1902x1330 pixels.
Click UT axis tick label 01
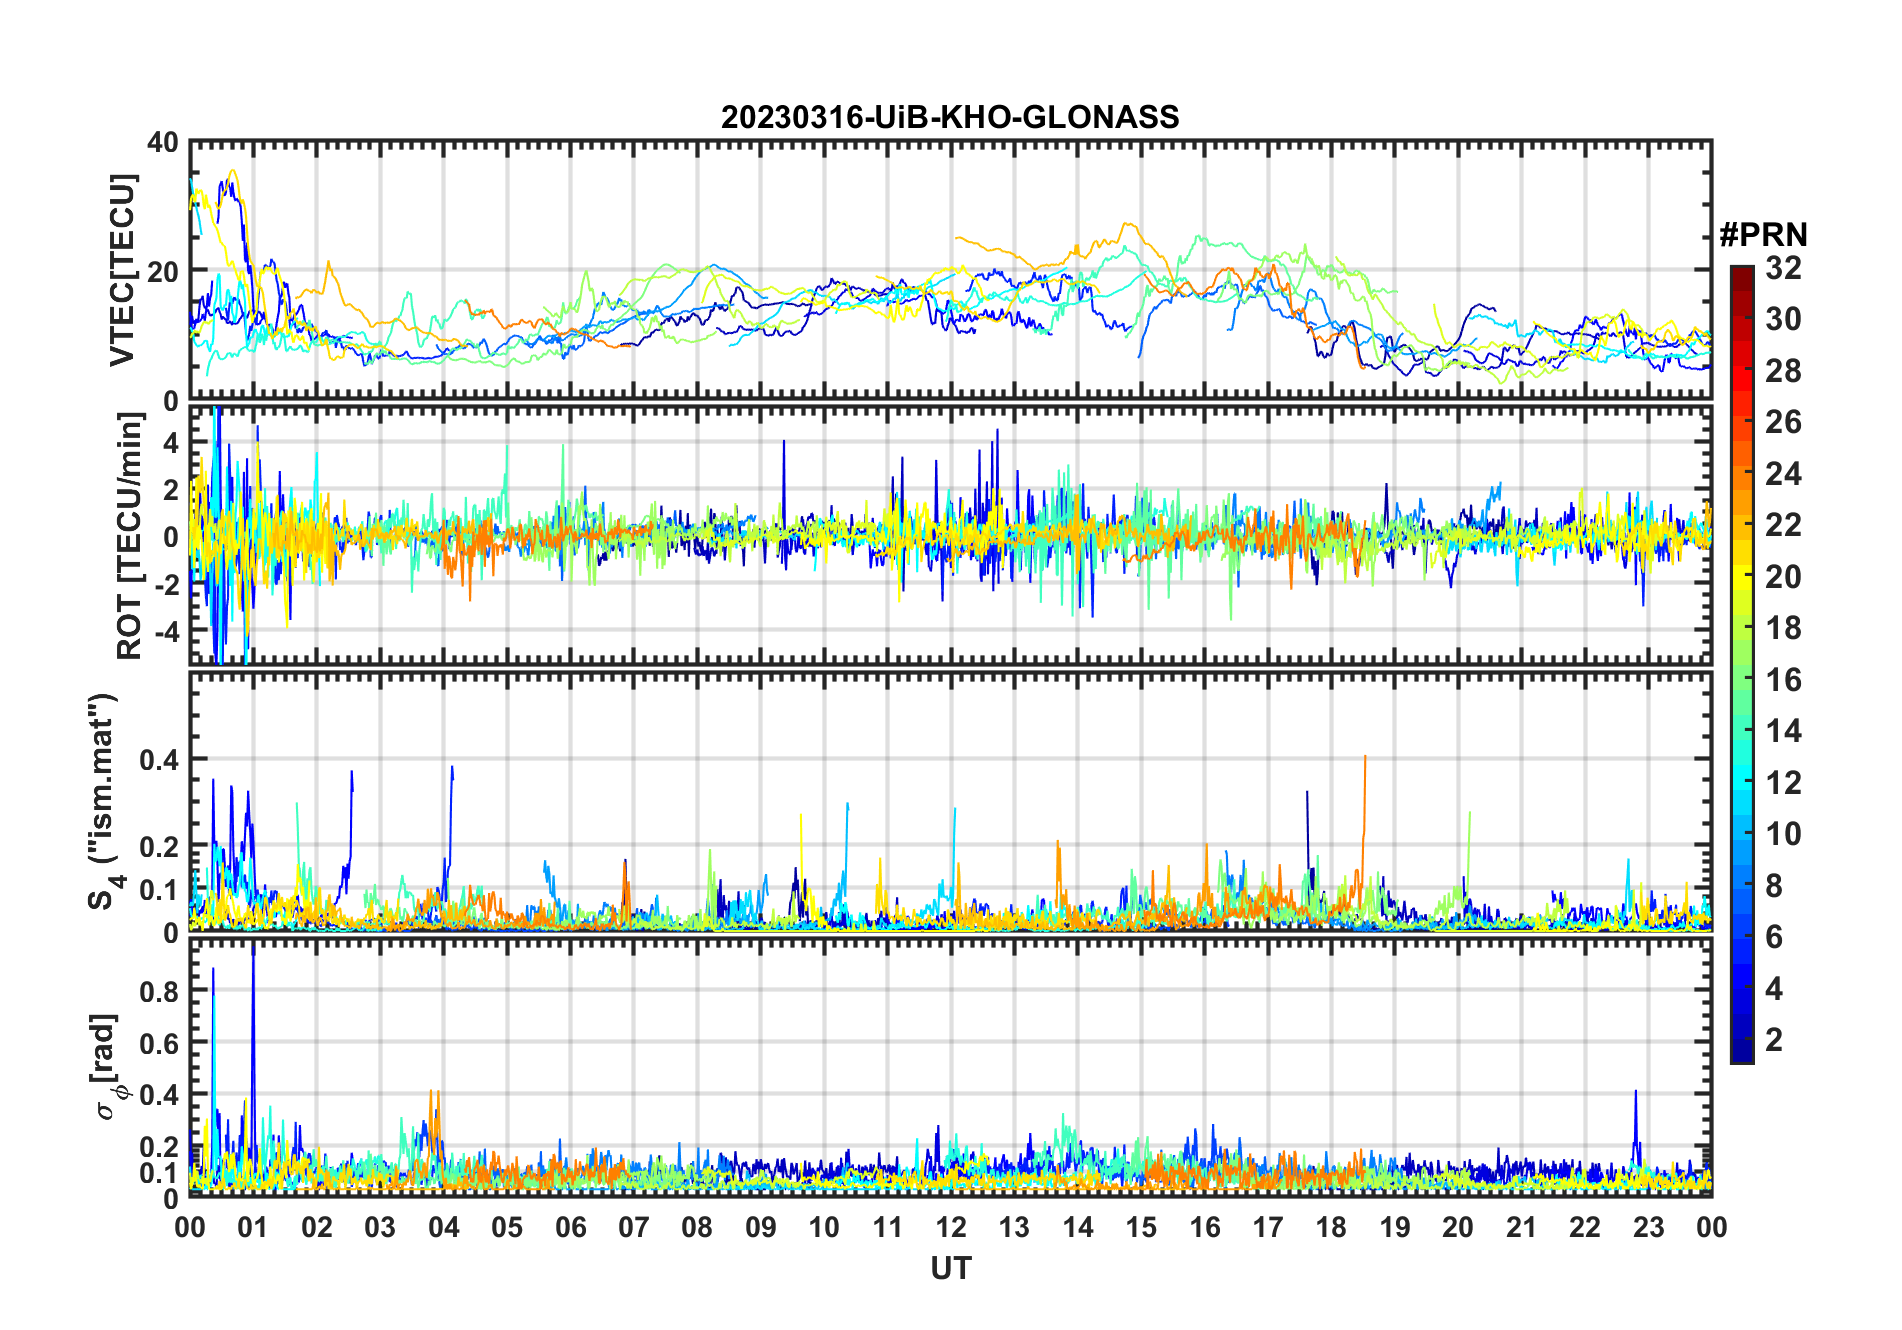(x=253, y=1227)
